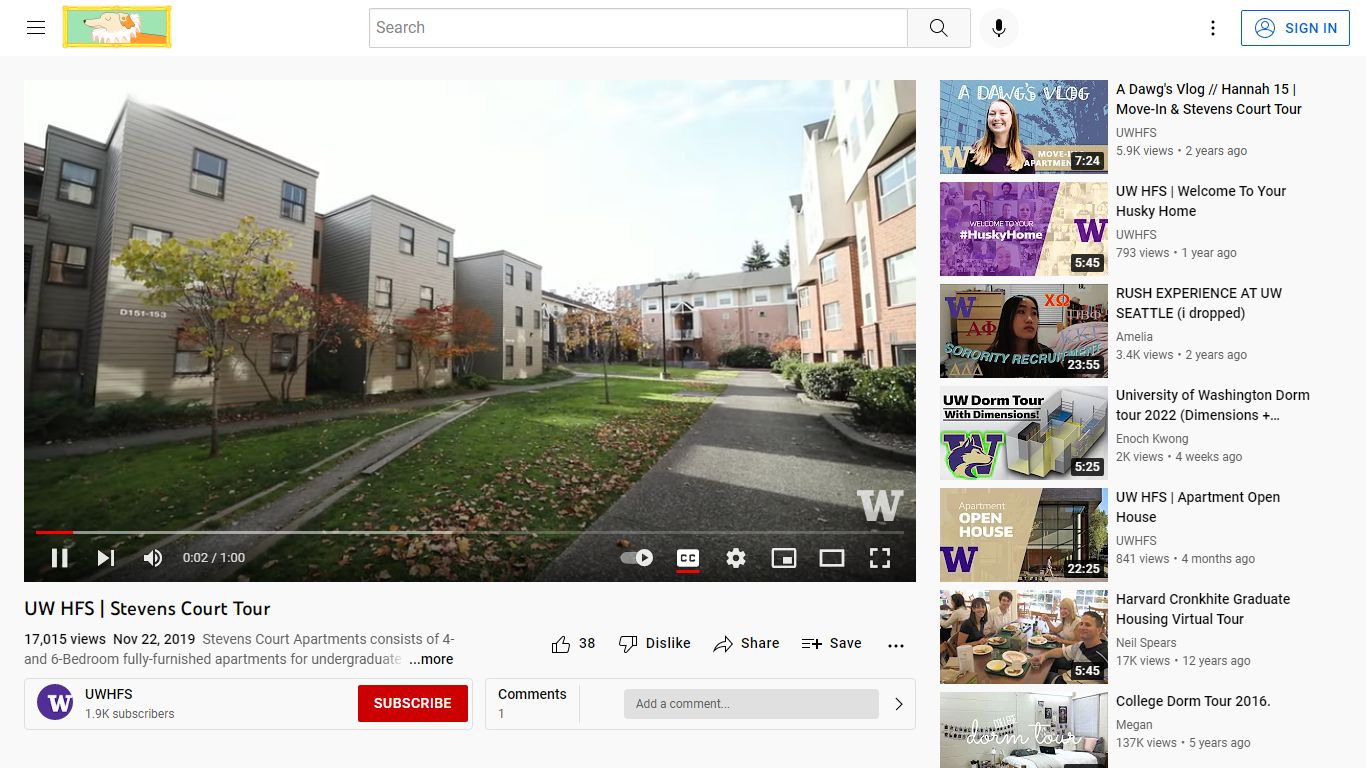This screenshot has height=768, width=1366.
Task: Enter full screen mode
Action: pyautogui.click(x=880, y=558)
